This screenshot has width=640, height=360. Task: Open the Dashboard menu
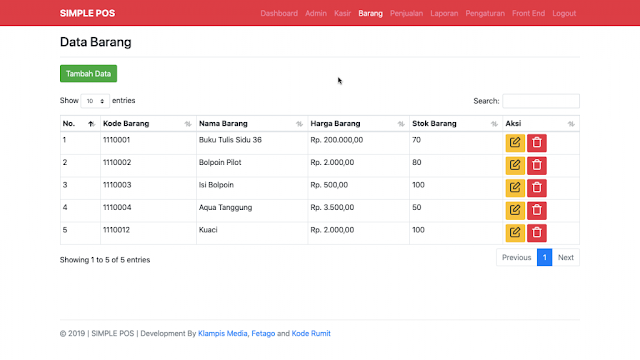pyautogui.click(x=279, y=13)
